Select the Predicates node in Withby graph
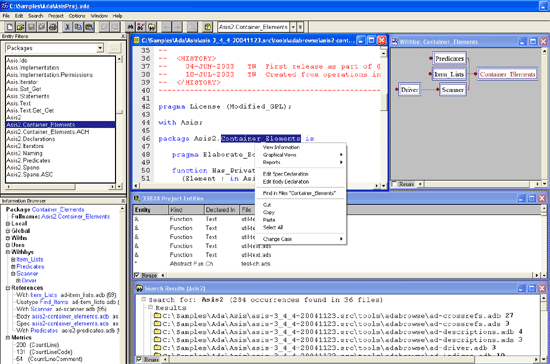This screenshot has width=550, height=364. point(449,59)
